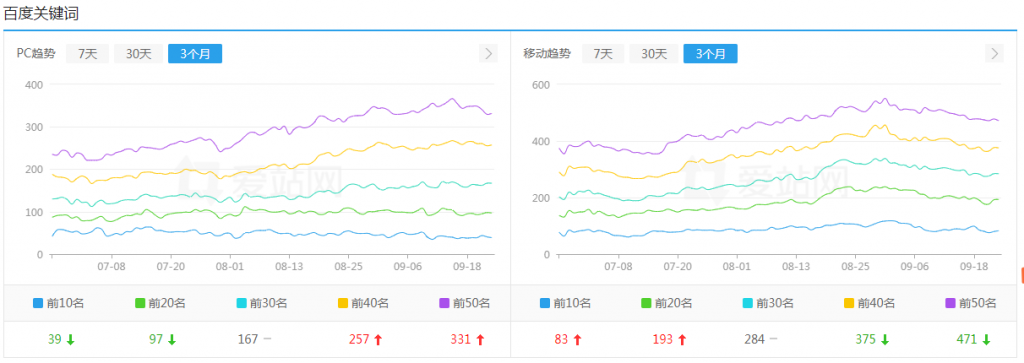
Task: Toggle 前30名 legend in PC趋势 chart
Action: coord(262,303)
